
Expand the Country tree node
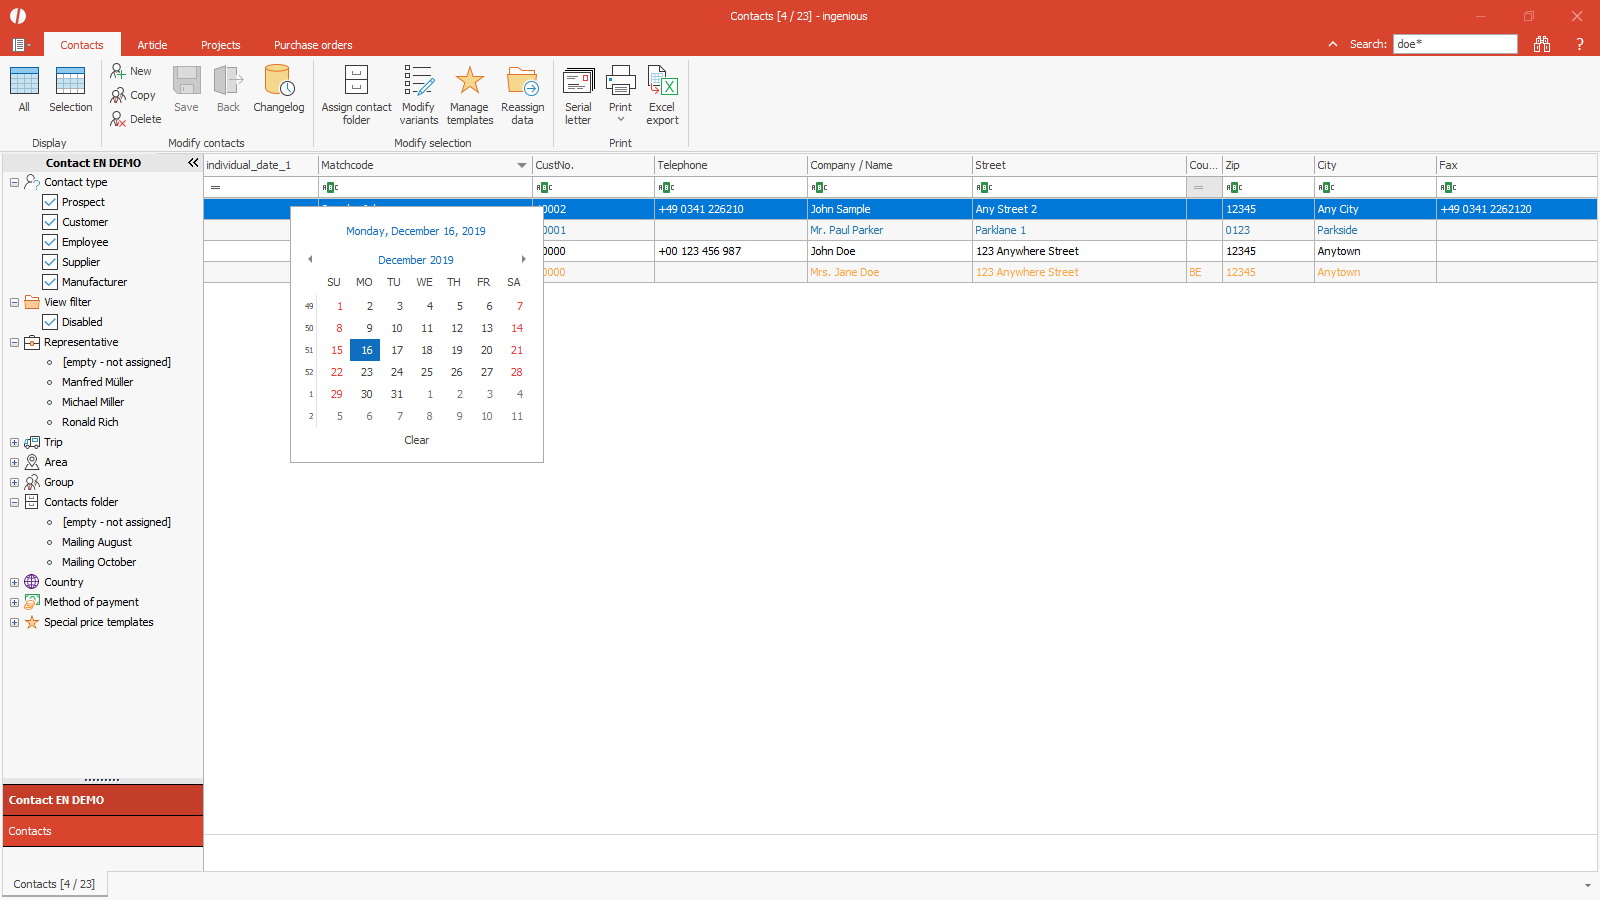pyautogui.click(x=14, y=582)
